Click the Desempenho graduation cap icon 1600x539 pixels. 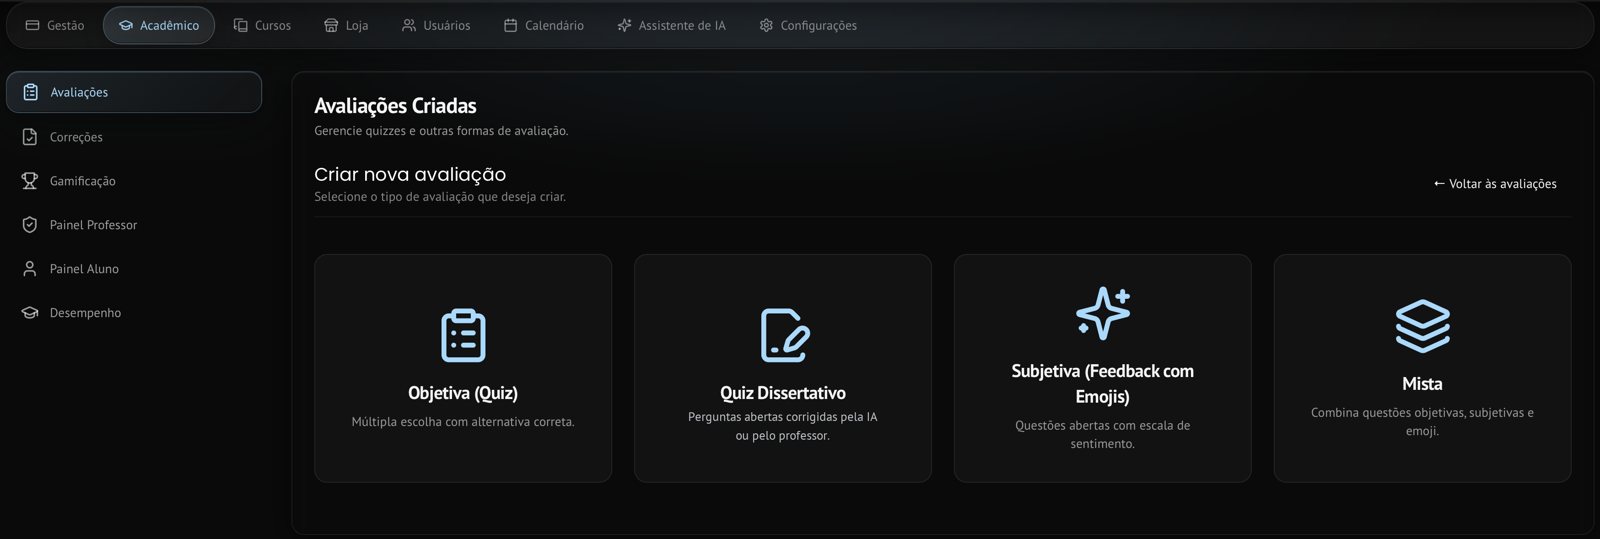pyautogui.click(x=30, y=313)
